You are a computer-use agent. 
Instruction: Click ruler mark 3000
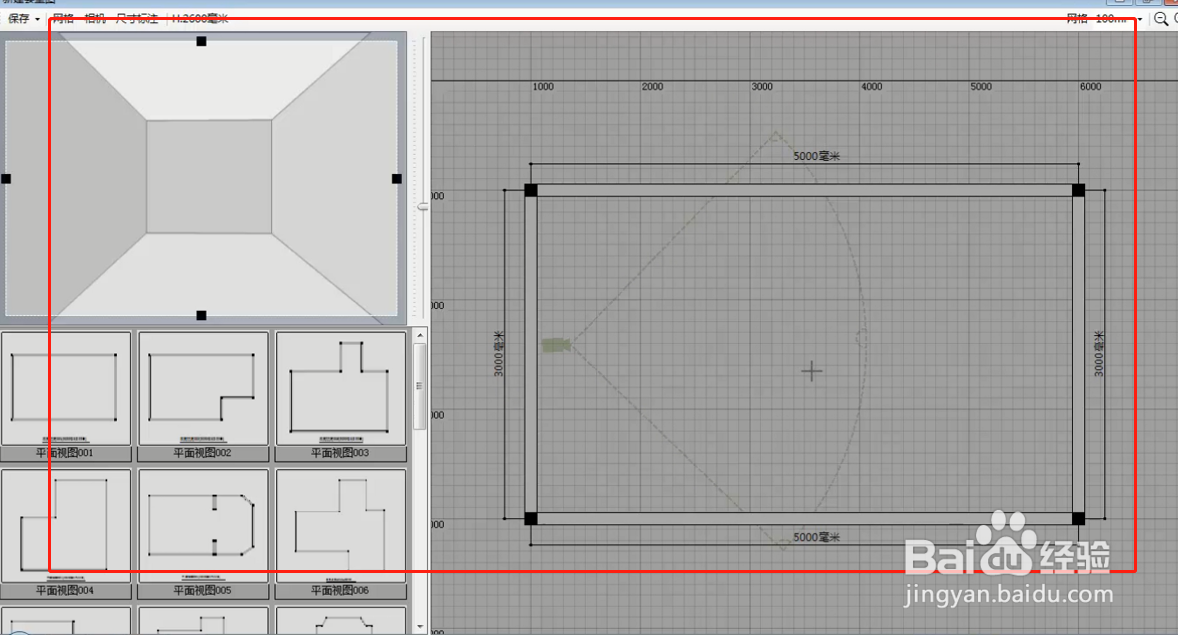point(762,86)
